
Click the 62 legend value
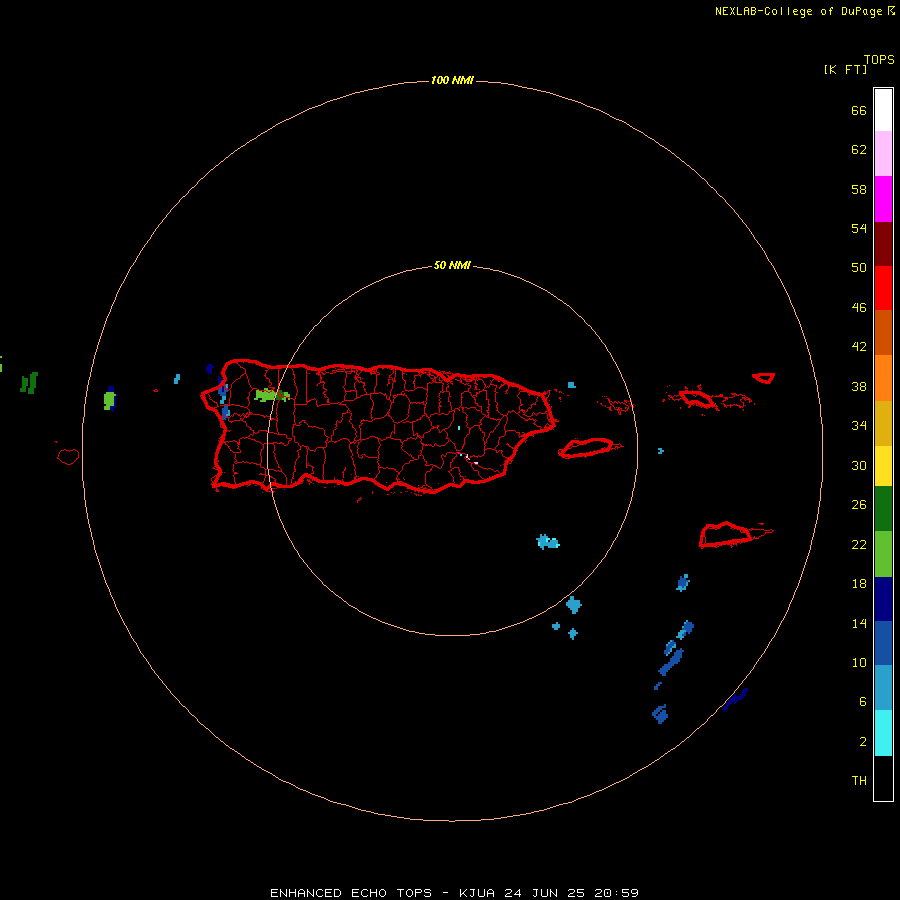click(859, 150)
